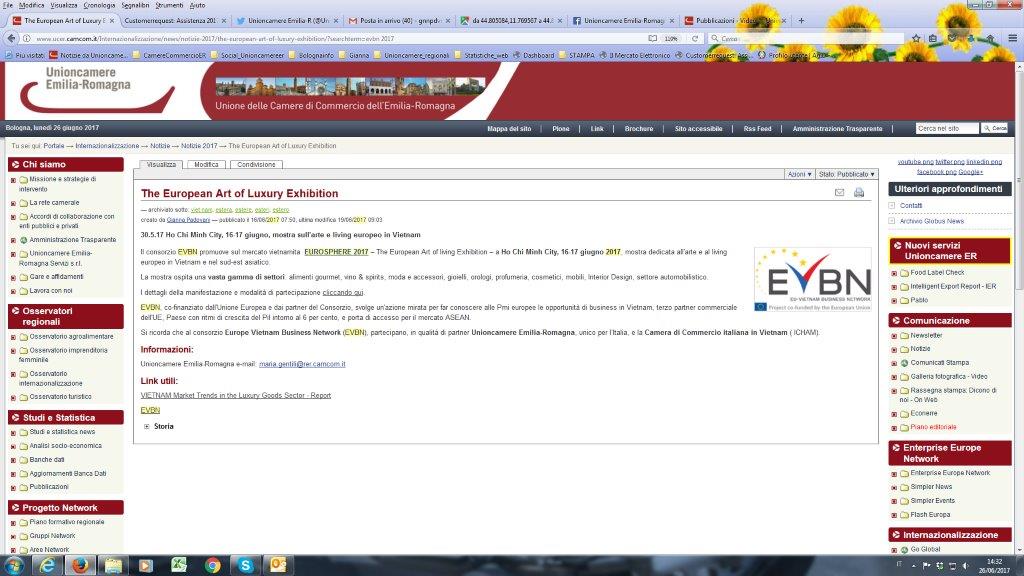Open the Cronologia menu in the menu bar
The height and width of the screenshot is (576, 1024).
(x=99, y=5)
